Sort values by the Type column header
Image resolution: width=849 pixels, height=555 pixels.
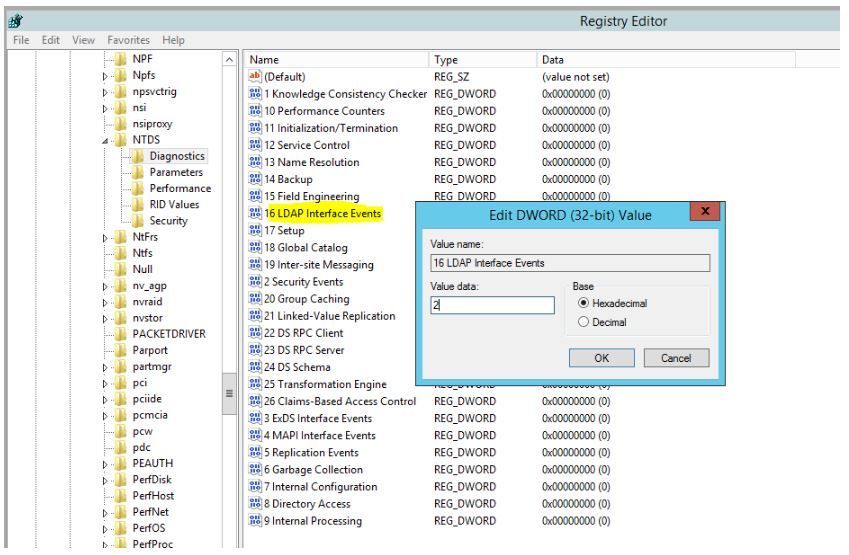tap(483, 60)
